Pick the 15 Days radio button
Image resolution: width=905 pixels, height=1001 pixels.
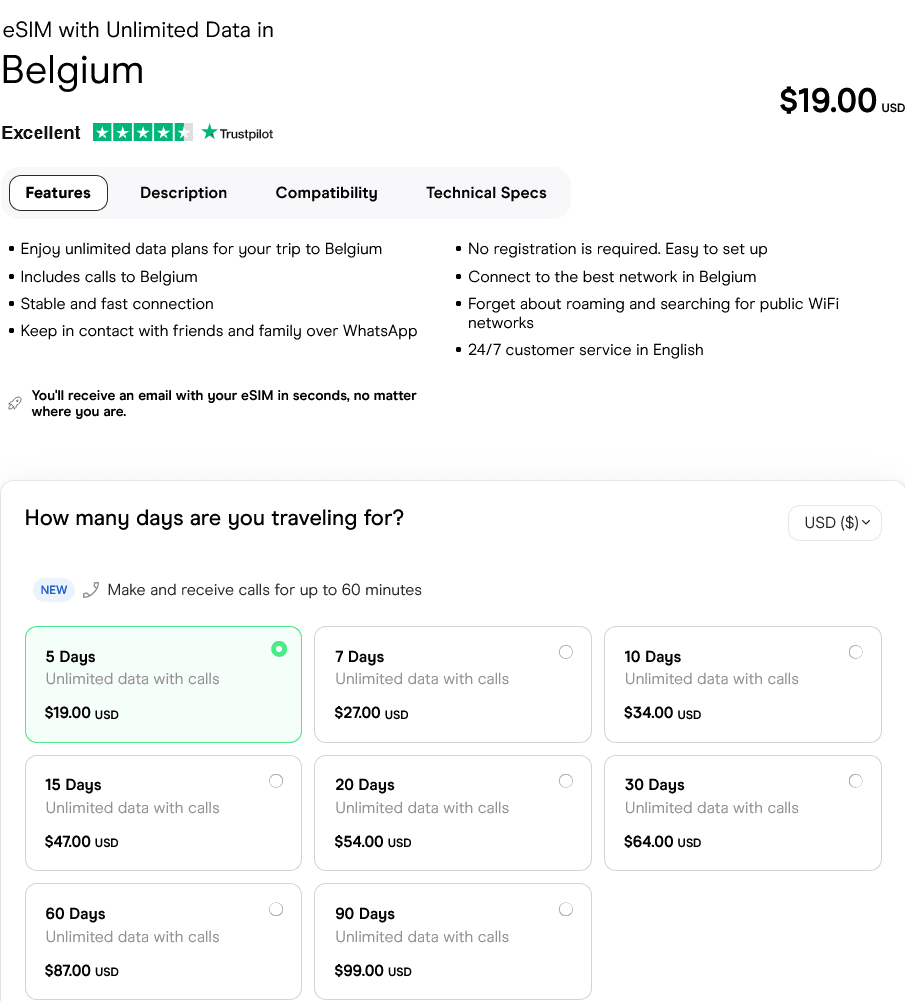(276, 781)
